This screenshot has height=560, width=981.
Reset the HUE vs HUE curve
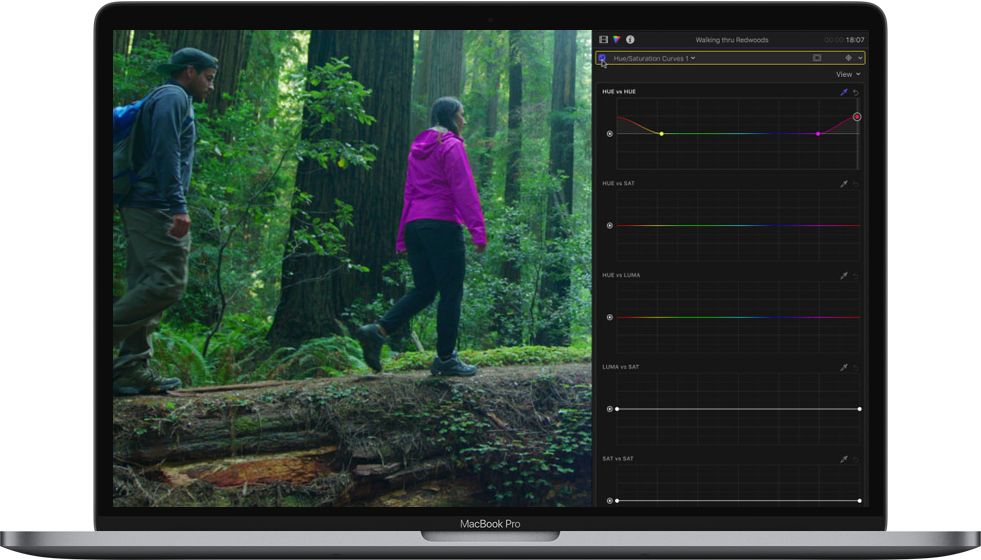pos(856,92)
